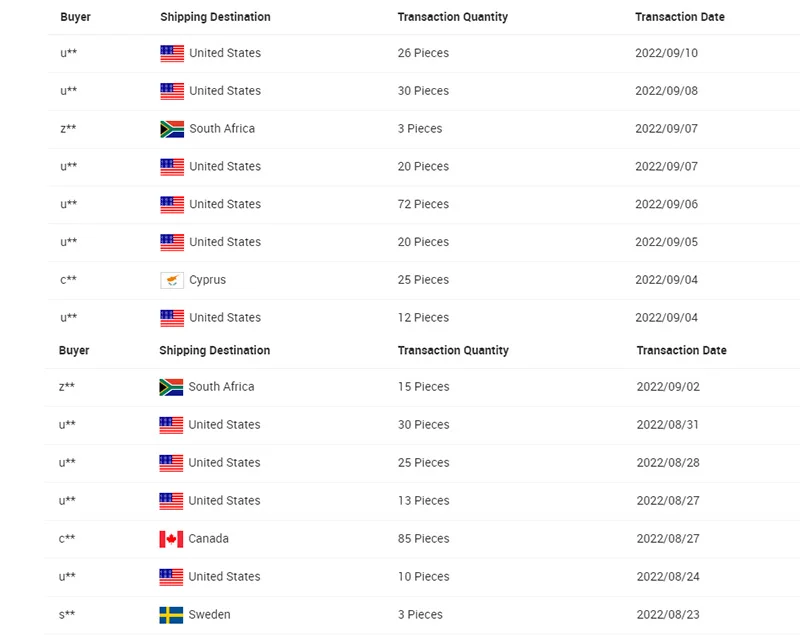The image size is (800, 640).
Task: Click the Canada flag icon
Action: [x=171, y=539]
